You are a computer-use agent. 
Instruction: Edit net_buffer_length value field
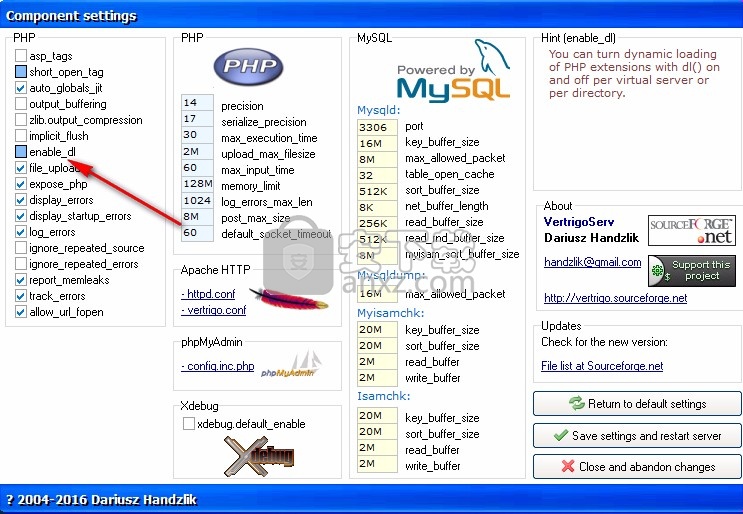point(377,207)
